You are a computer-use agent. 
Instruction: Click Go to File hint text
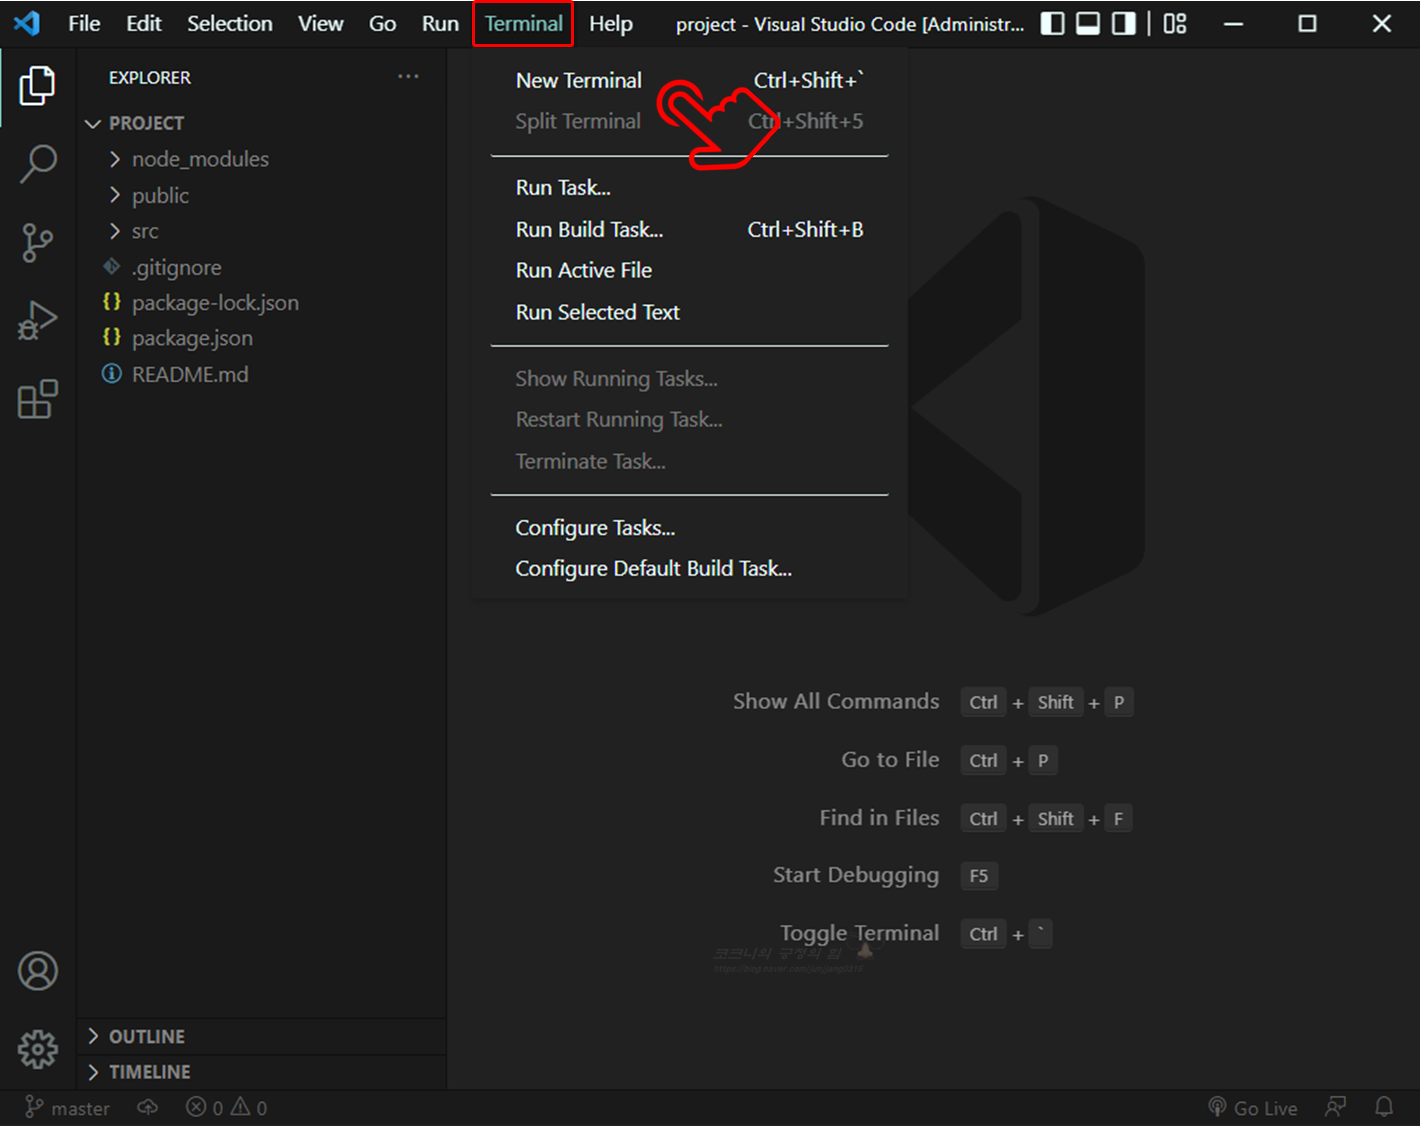tap(890, 760)
